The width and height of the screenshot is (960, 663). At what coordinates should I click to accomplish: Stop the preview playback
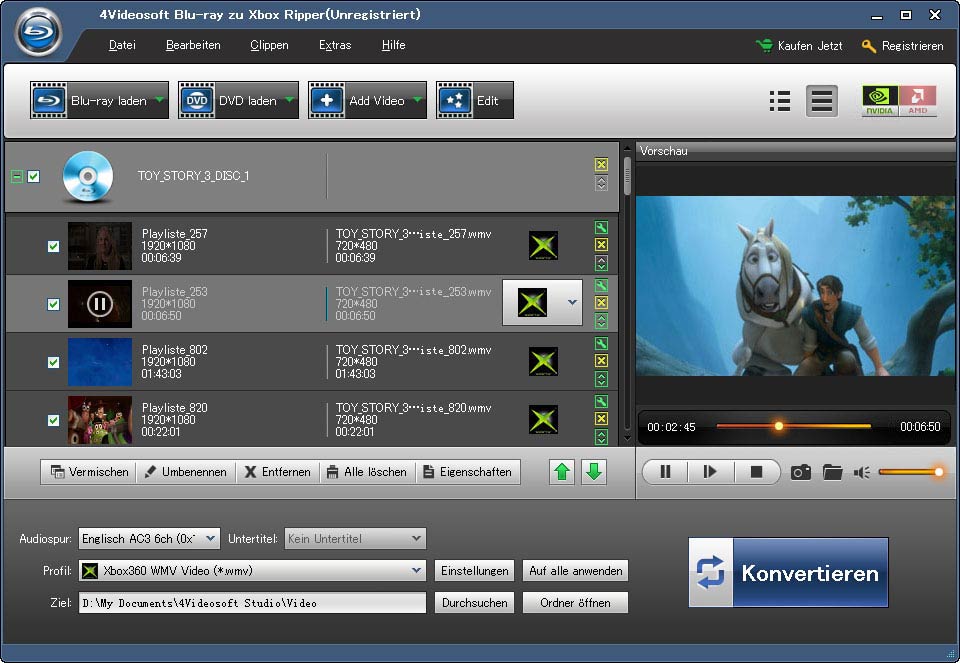(756, 472)
